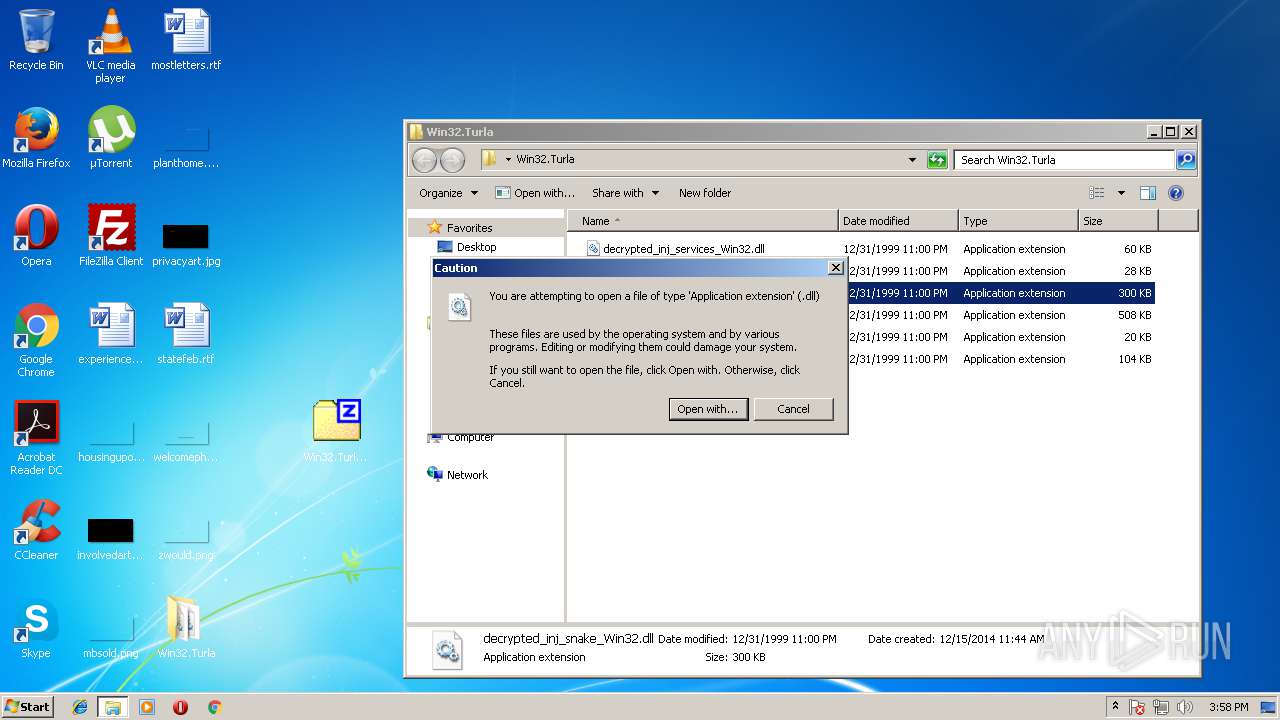The width and height of the screenshot is (1280, 720).
Task: Open the Organize dropdown menu
Action: point(448,193)
